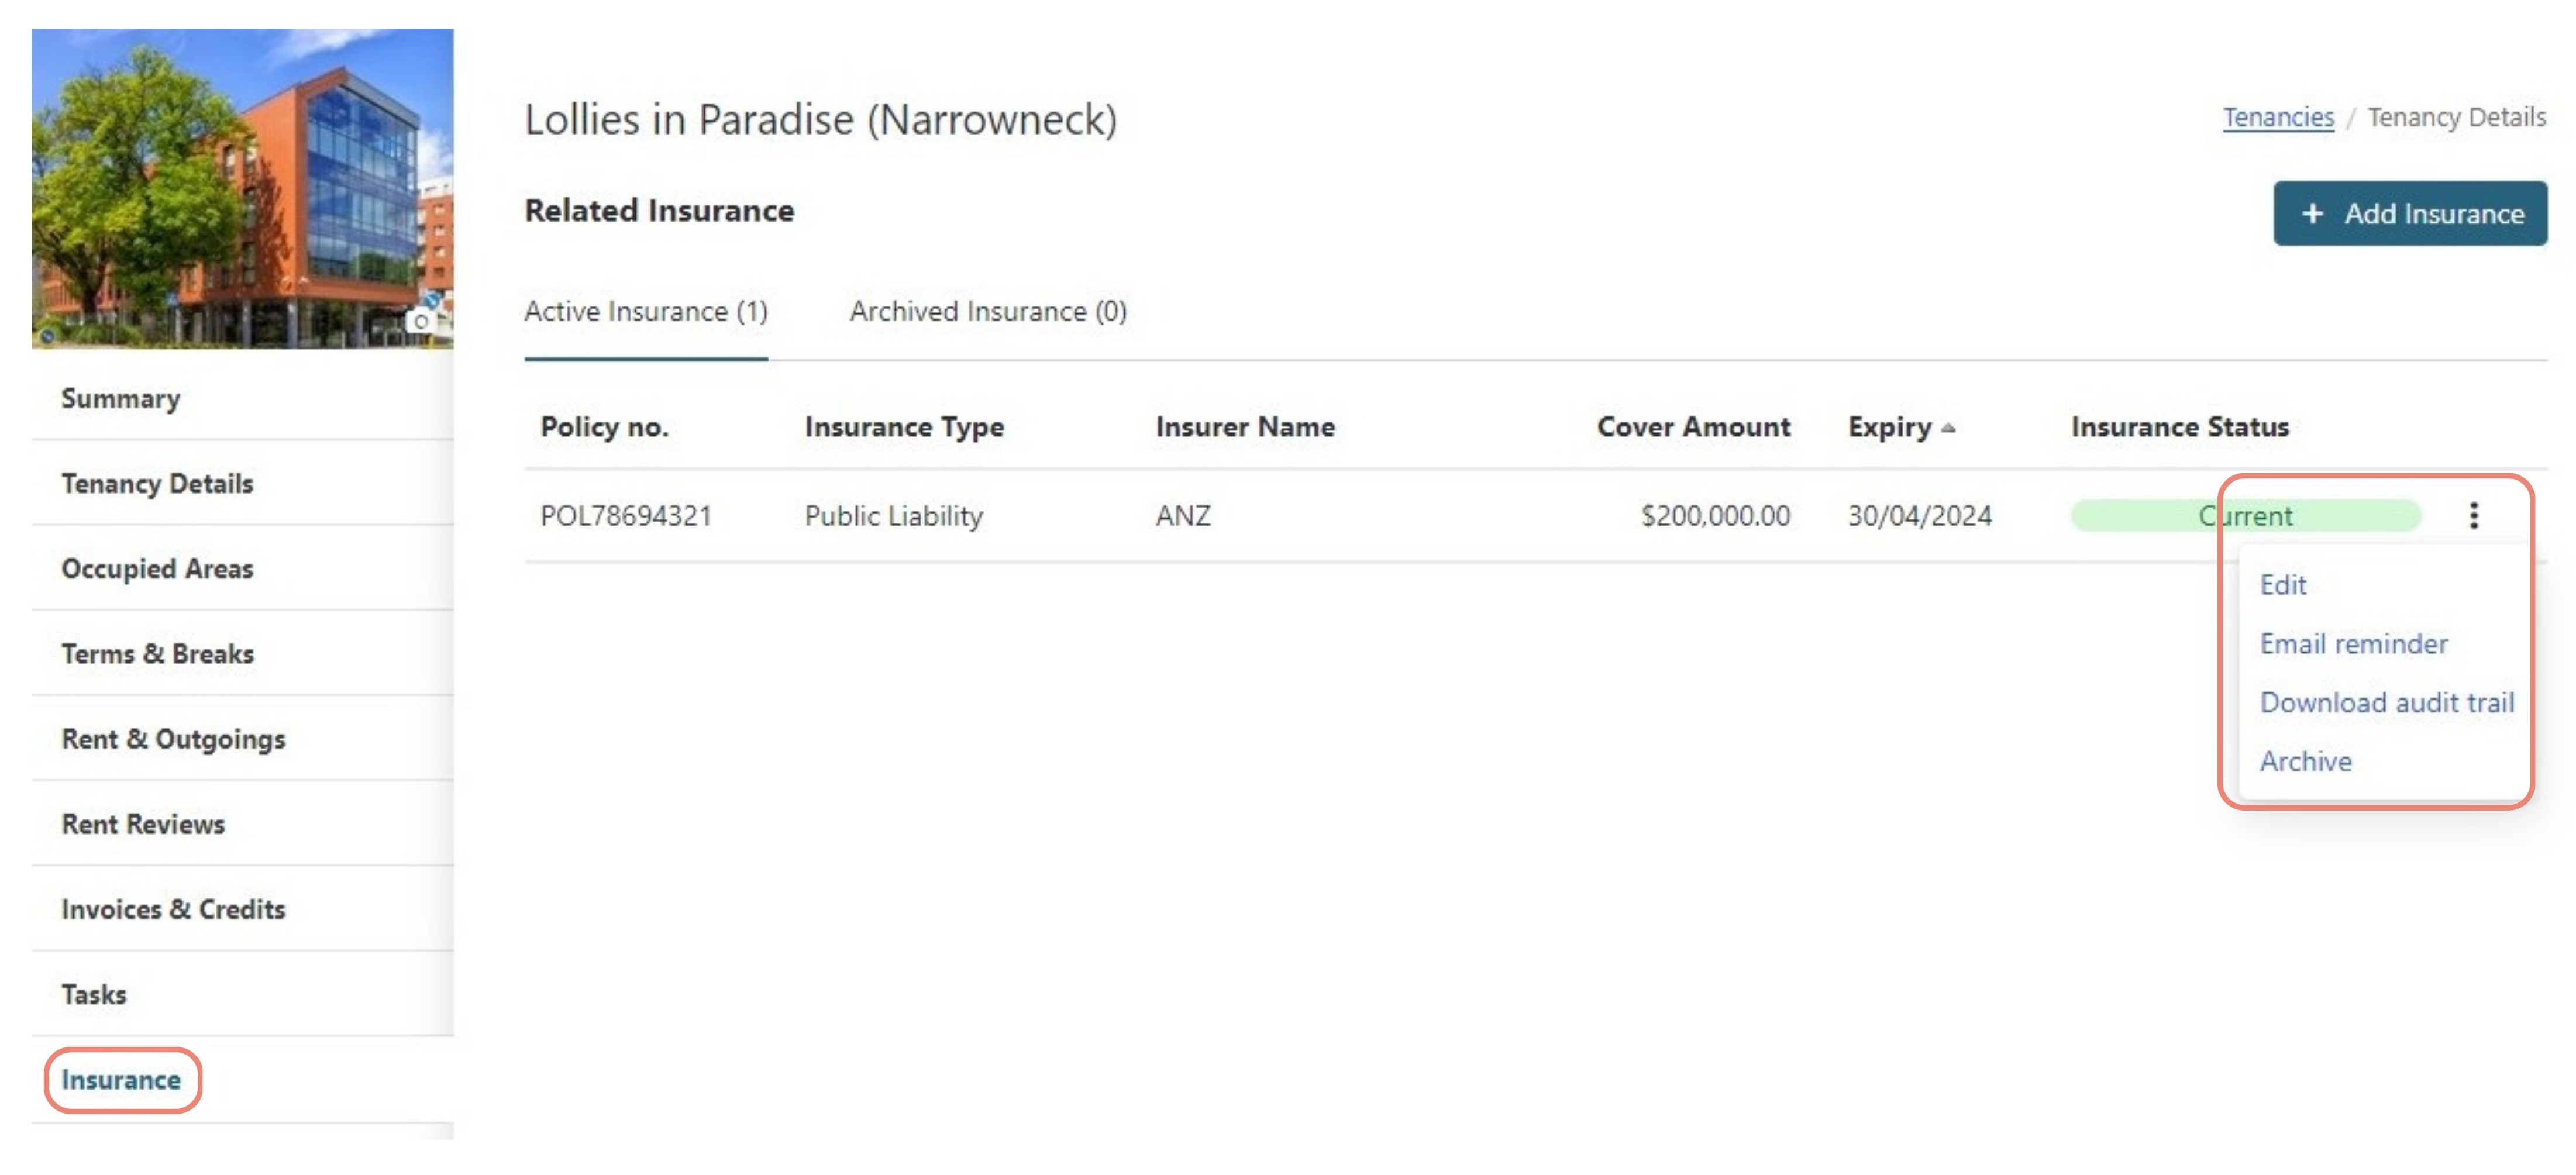2576x1175 pixels.
Task: Open Rent Reviews from the sidebar
Action: click(x=143, y=824)
